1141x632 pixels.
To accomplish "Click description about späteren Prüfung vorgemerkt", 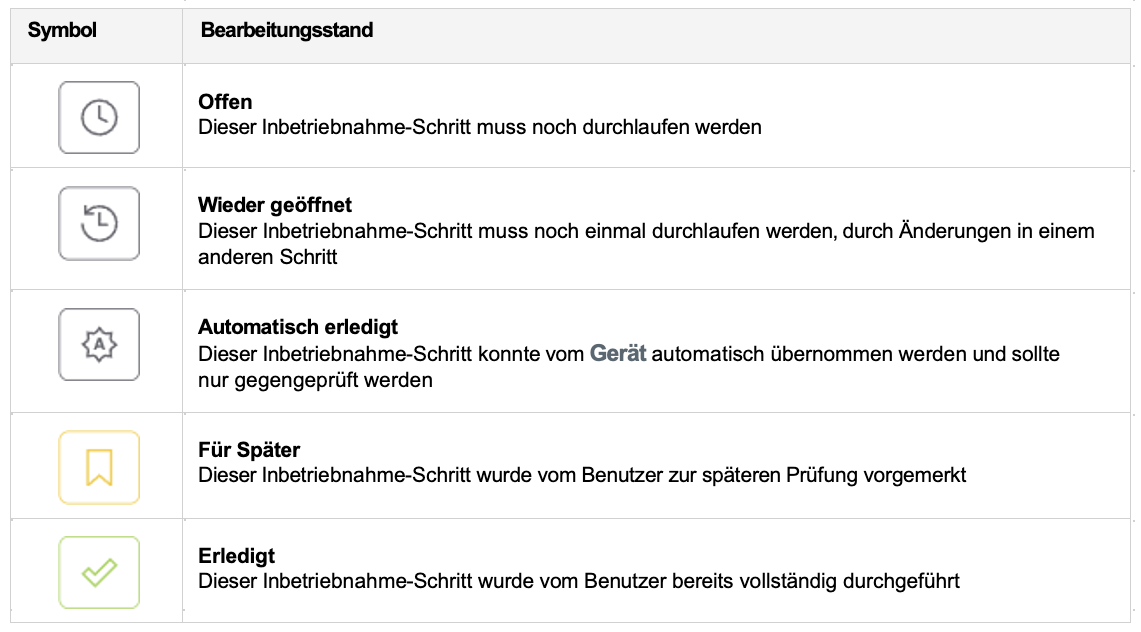I will click(x=582, y=475).
